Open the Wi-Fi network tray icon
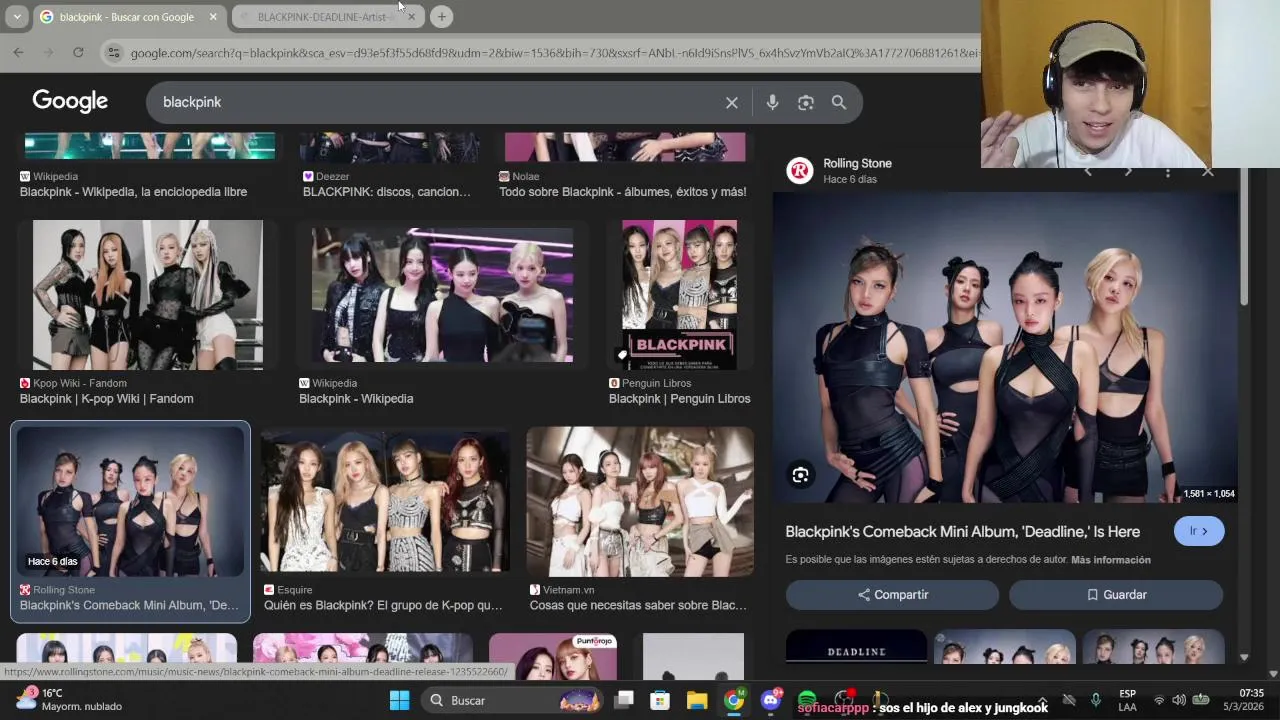The height and width of the screenshot is (720, 1280). 1159,700
